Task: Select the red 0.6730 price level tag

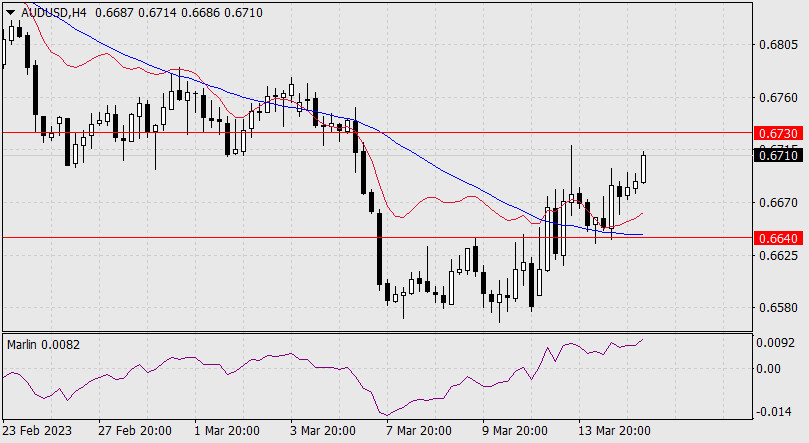Action: pyautogui.click(x=777, y=133)
